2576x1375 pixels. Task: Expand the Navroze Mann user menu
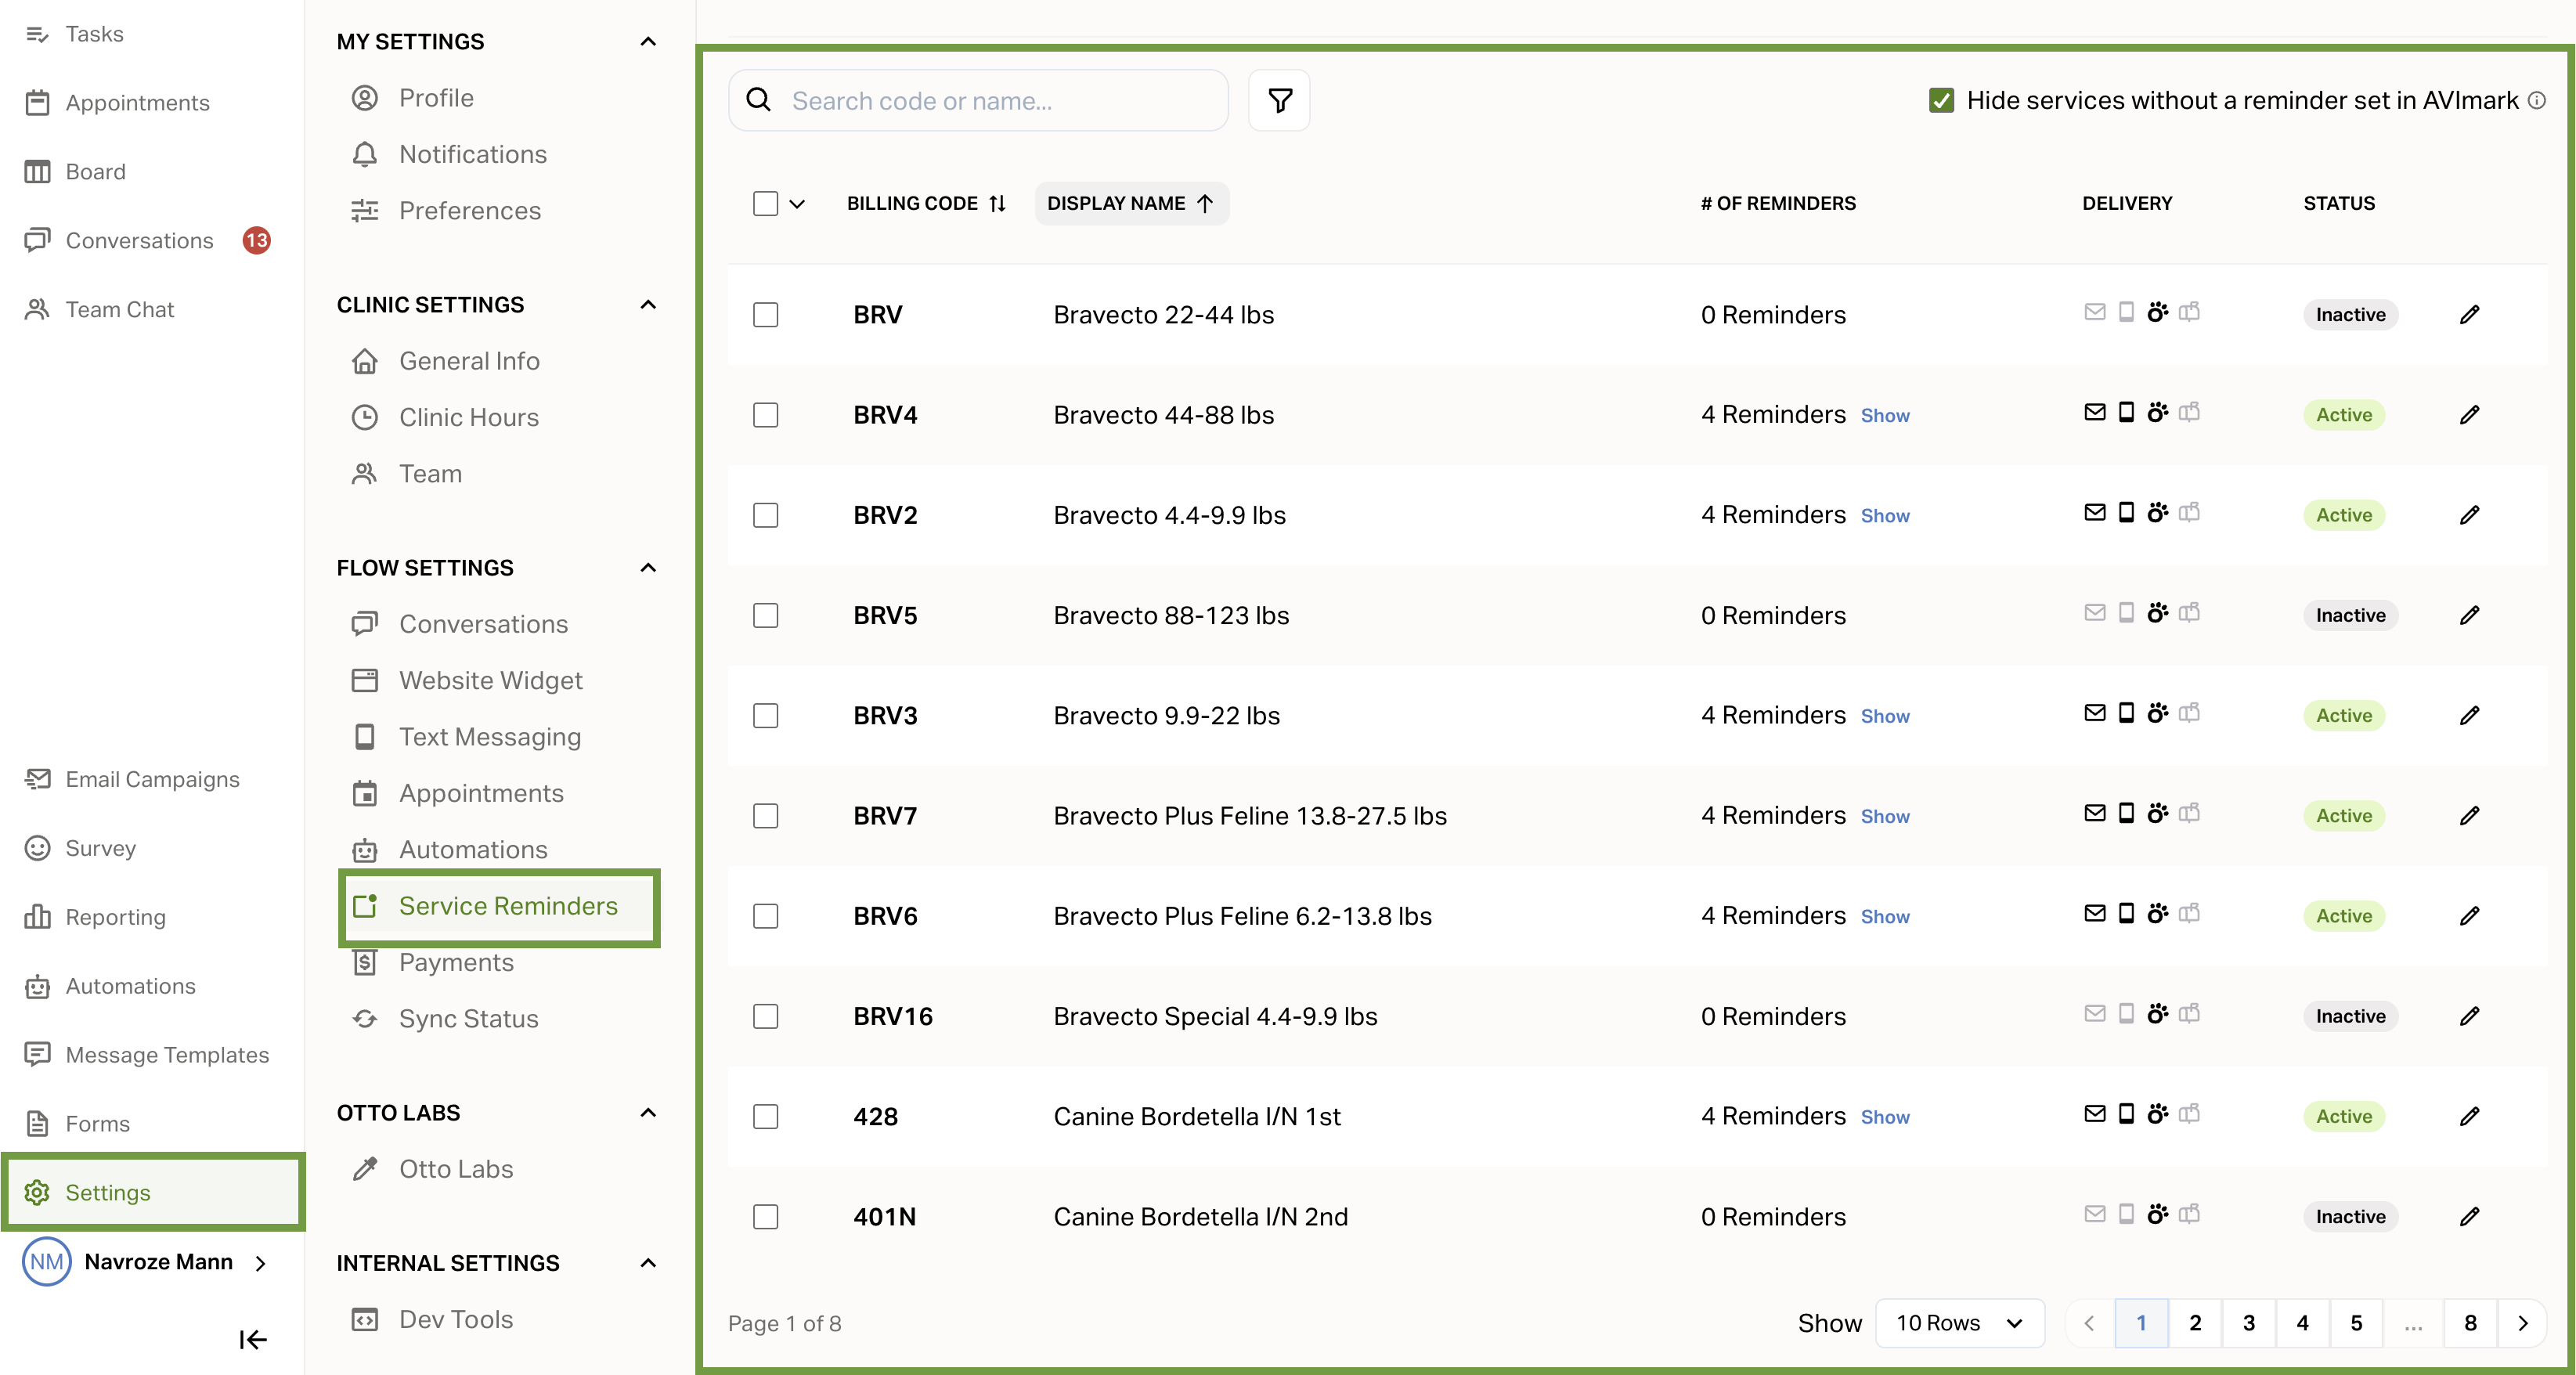pos(261,1263)
